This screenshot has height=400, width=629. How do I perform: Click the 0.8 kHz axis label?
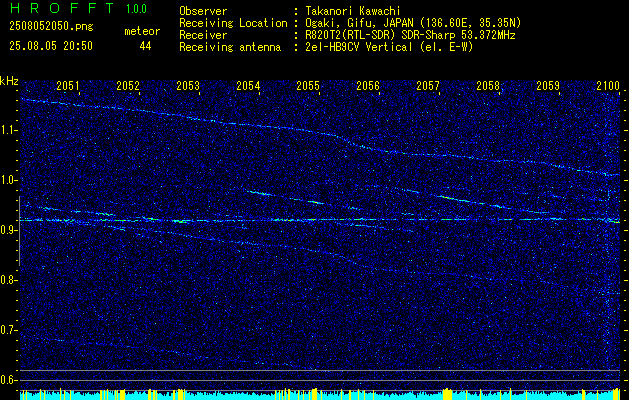9,280
